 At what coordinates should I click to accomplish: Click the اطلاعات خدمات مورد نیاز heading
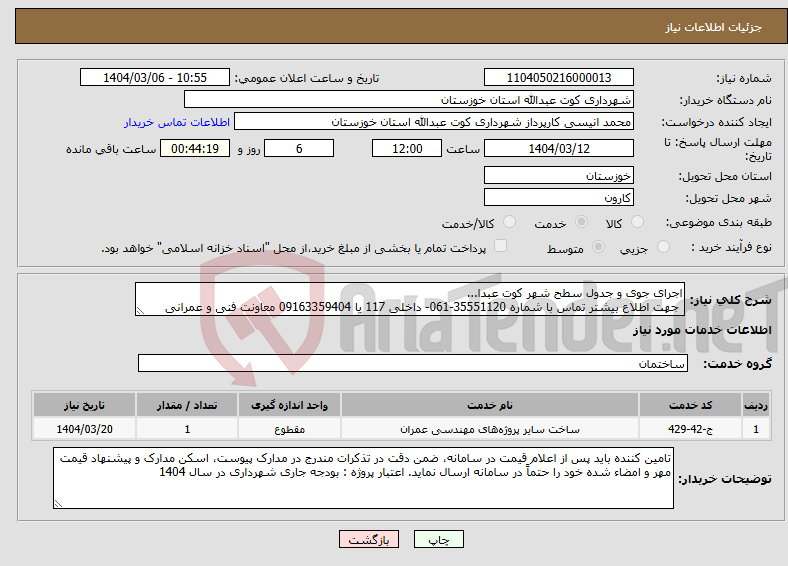click(x=702, y=330)
